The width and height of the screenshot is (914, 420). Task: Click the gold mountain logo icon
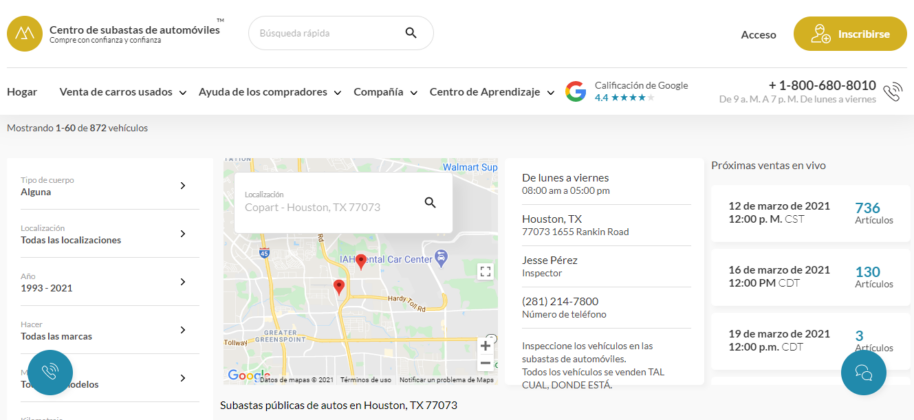coord(24,34)
